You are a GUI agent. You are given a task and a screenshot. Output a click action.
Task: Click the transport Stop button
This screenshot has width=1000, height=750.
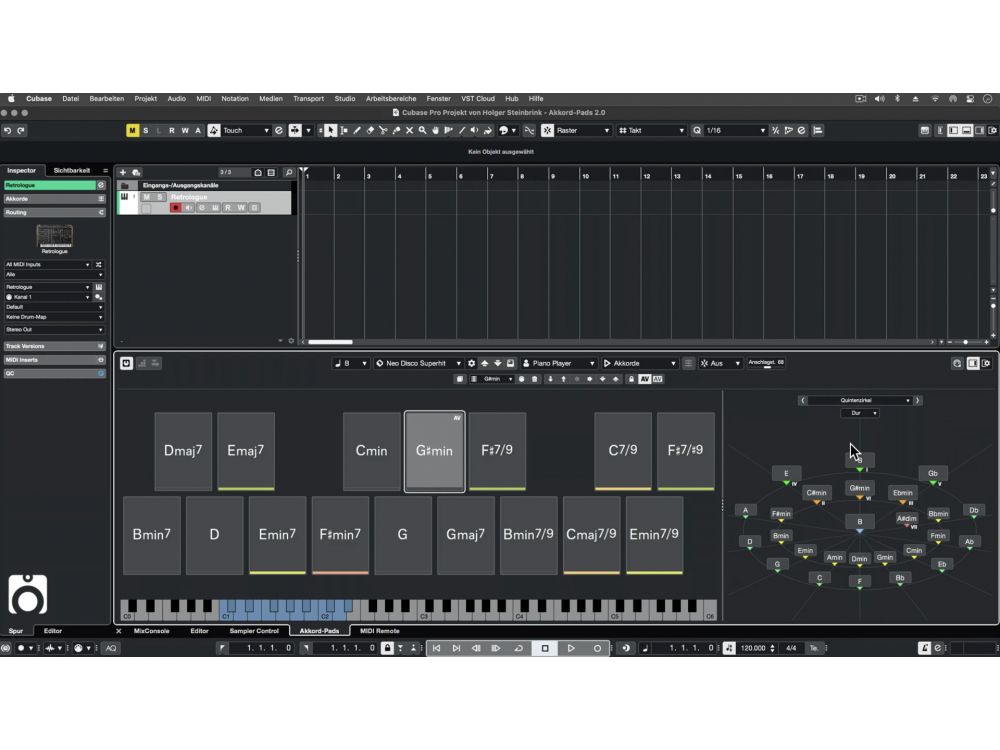545,648
